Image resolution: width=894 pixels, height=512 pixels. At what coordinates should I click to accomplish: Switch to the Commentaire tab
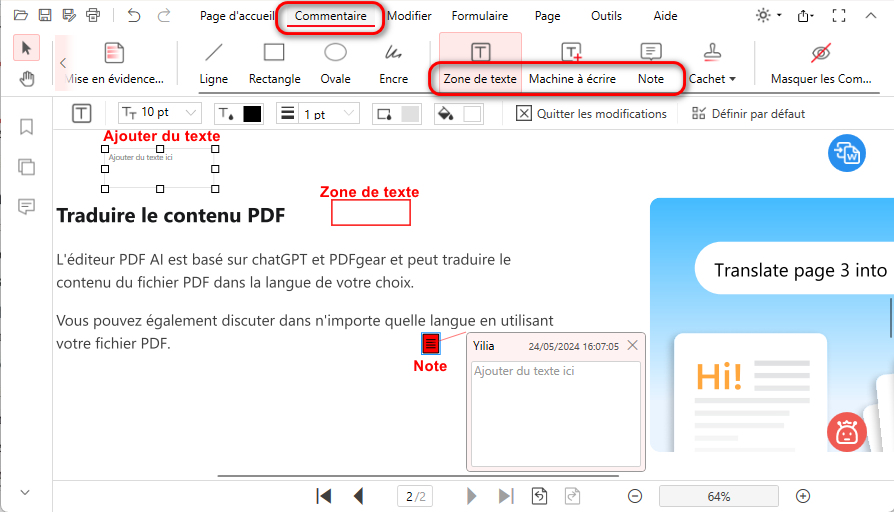(331, 16)
